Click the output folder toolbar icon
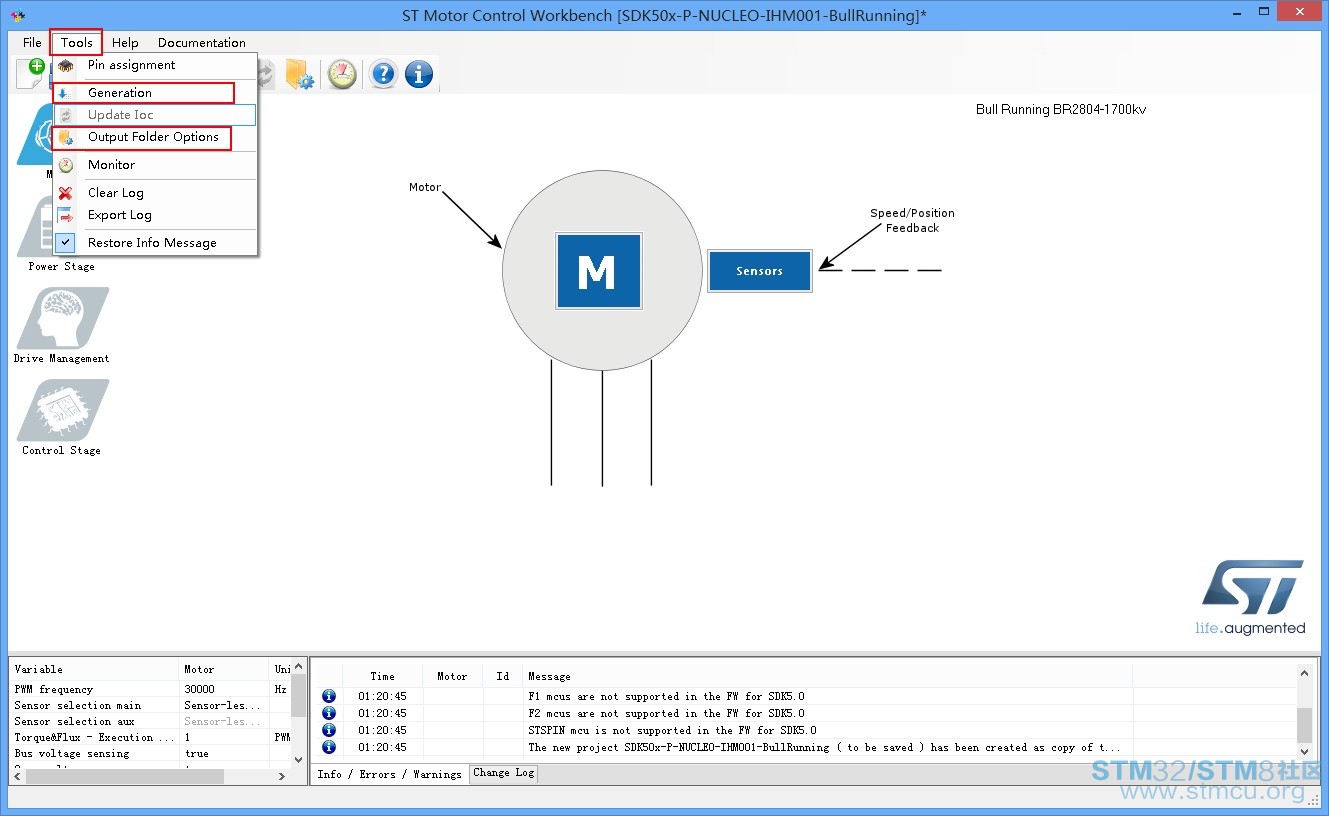 (299, 73)
